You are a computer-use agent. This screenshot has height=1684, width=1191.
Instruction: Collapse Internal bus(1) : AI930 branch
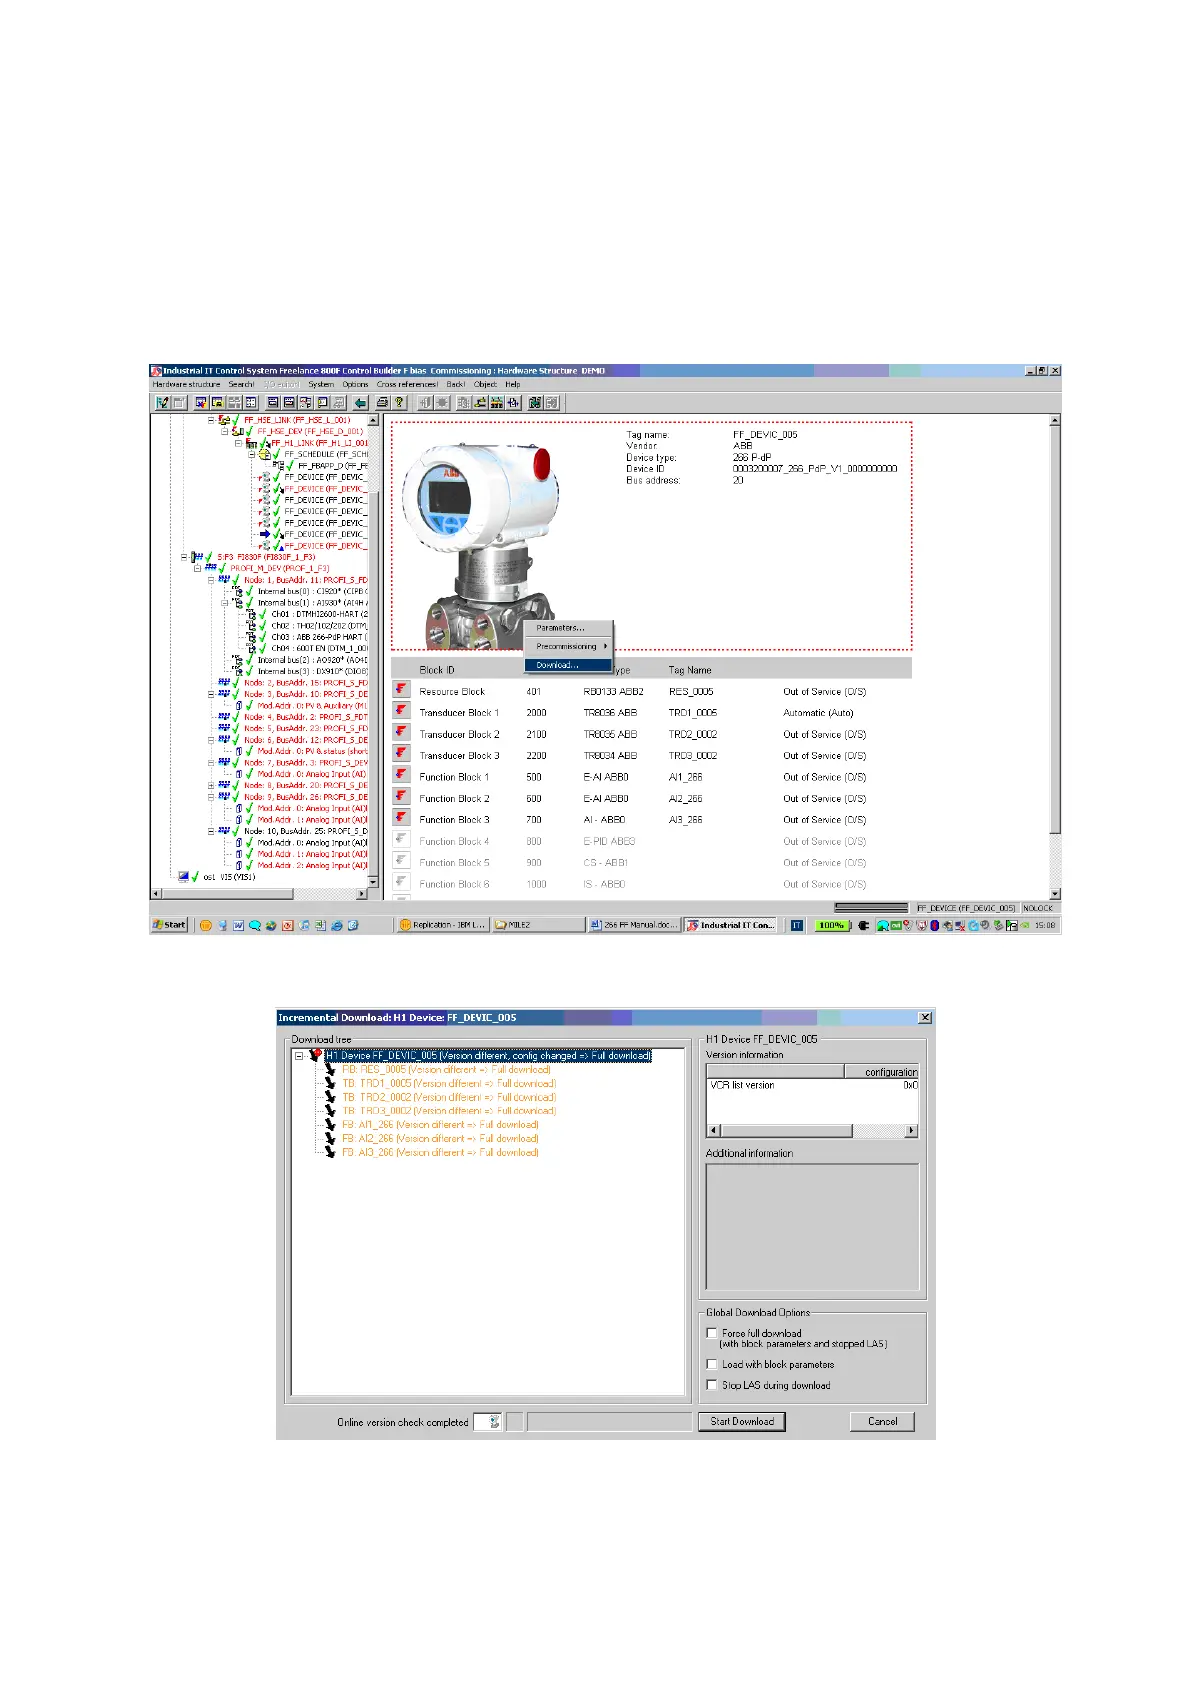[x=225, y=602]
